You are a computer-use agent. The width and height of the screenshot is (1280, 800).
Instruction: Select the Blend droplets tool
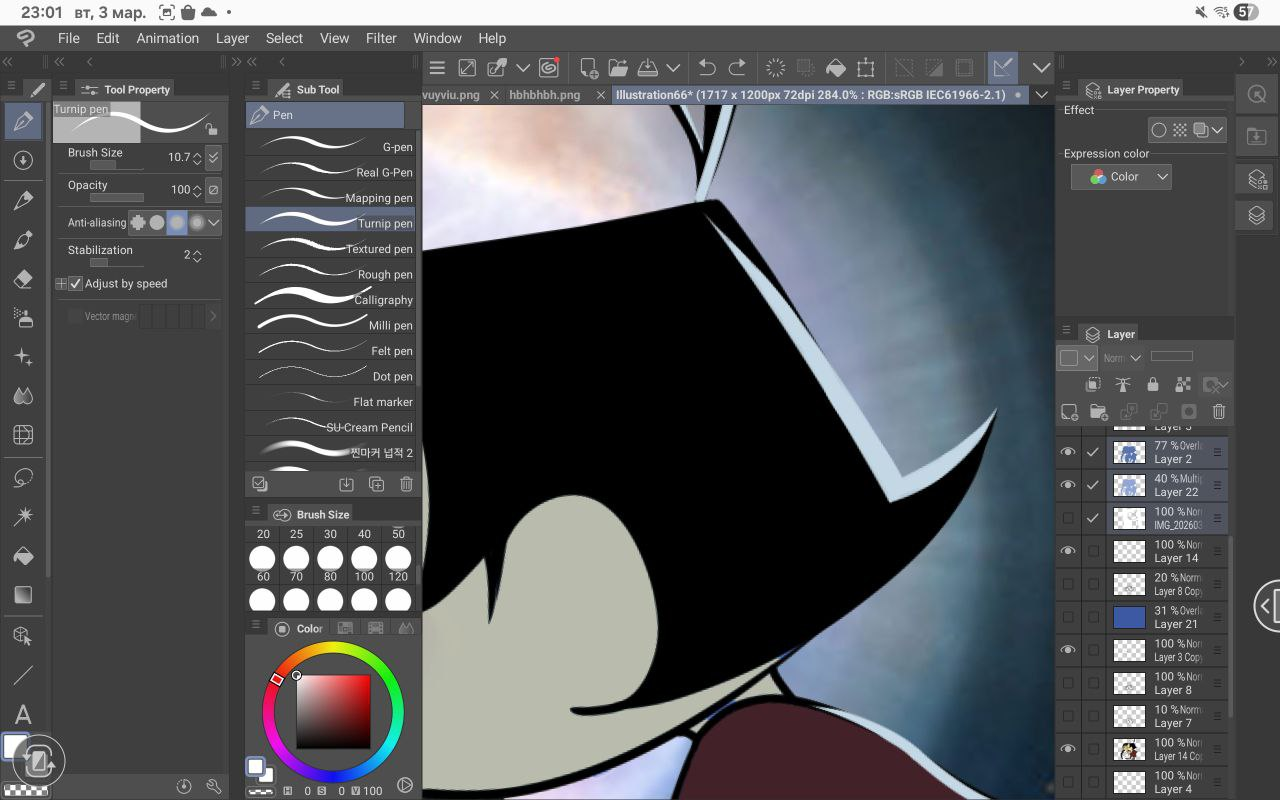coord(24,396)
